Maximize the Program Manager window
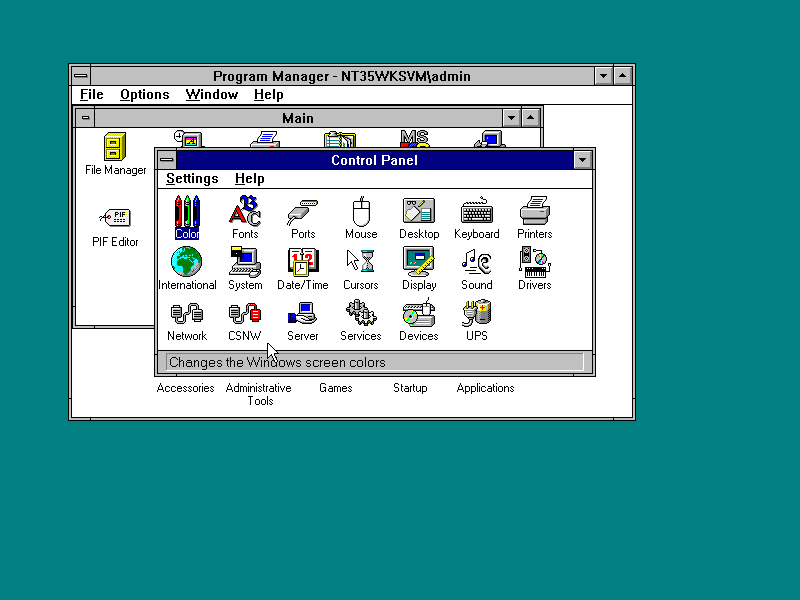This screenshot has width=800, height=600. coord(623,76)
